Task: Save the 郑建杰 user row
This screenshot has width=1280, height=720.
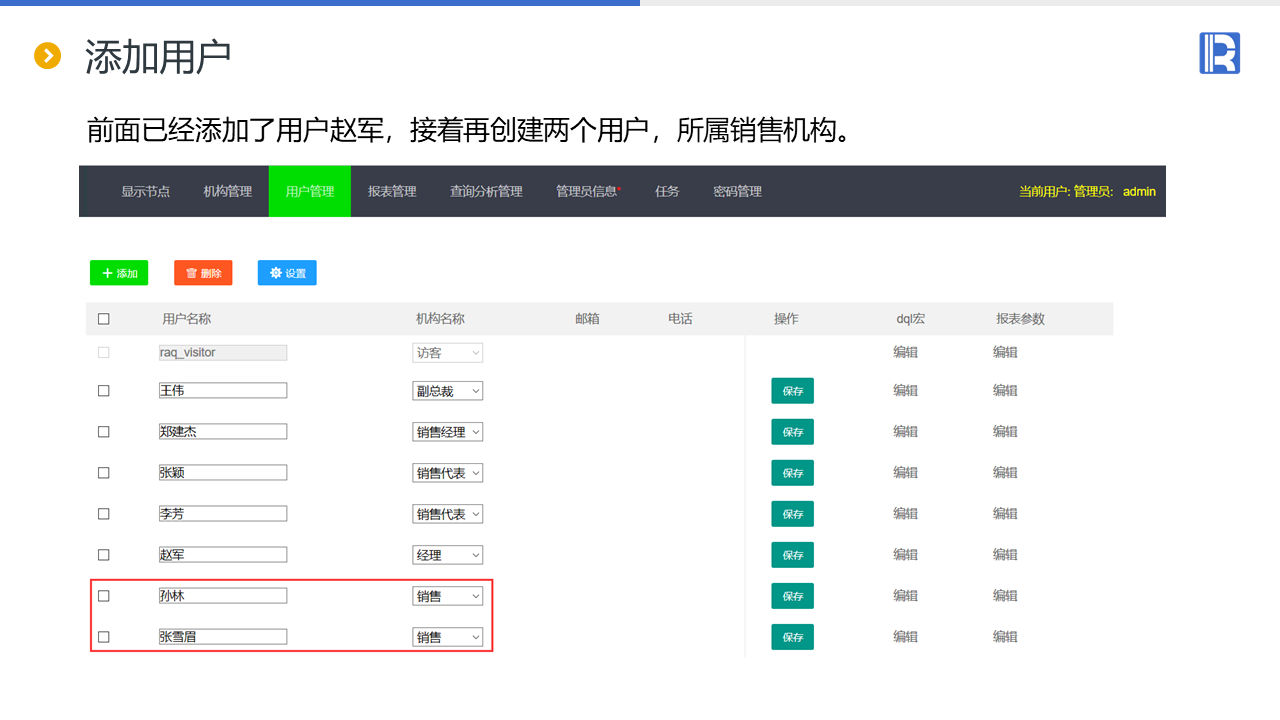Action: point(793,432)
